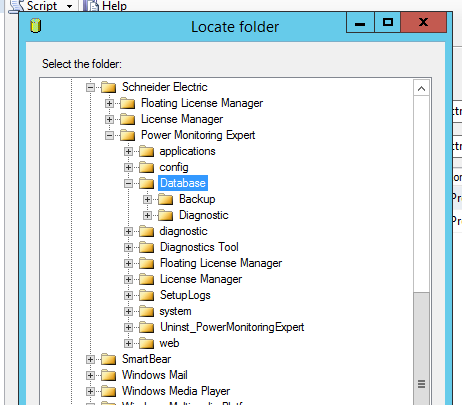This screenshot has height=405, width=462.
Task: Expand the lowercase diagnostic folder node
Action: tap(128, 231)
